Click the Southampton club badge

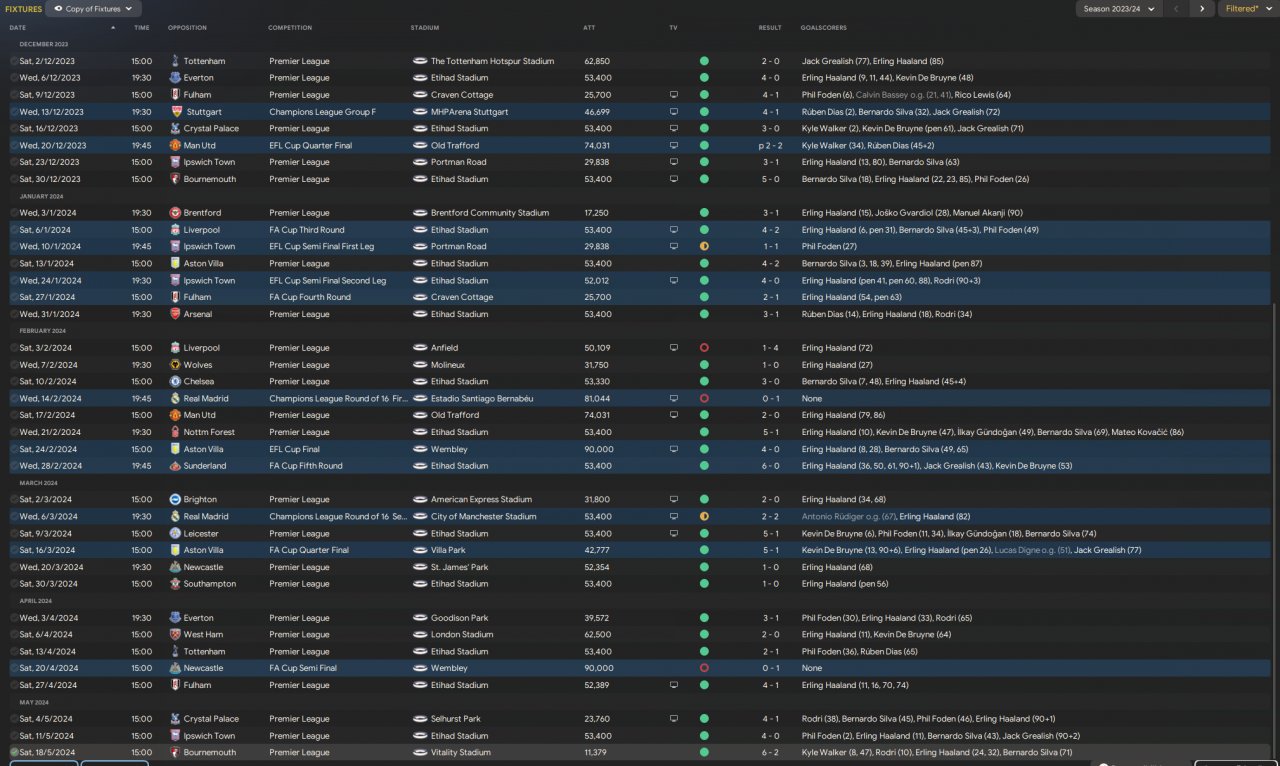[176, 584]
